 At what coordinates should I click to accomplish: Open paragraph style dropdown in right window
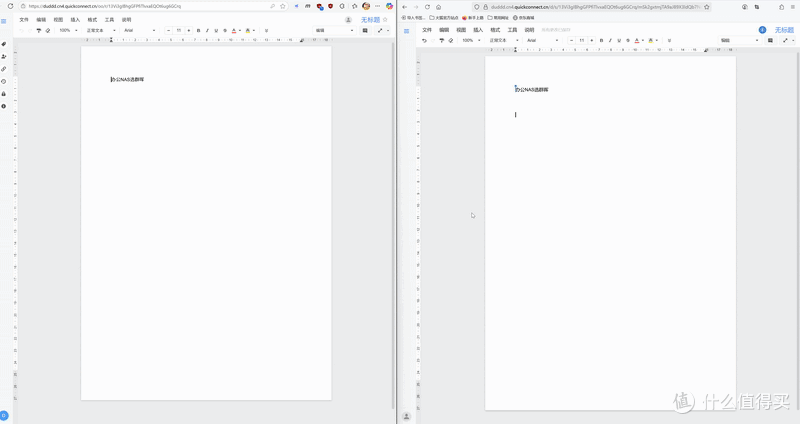(x=504, y=40)
